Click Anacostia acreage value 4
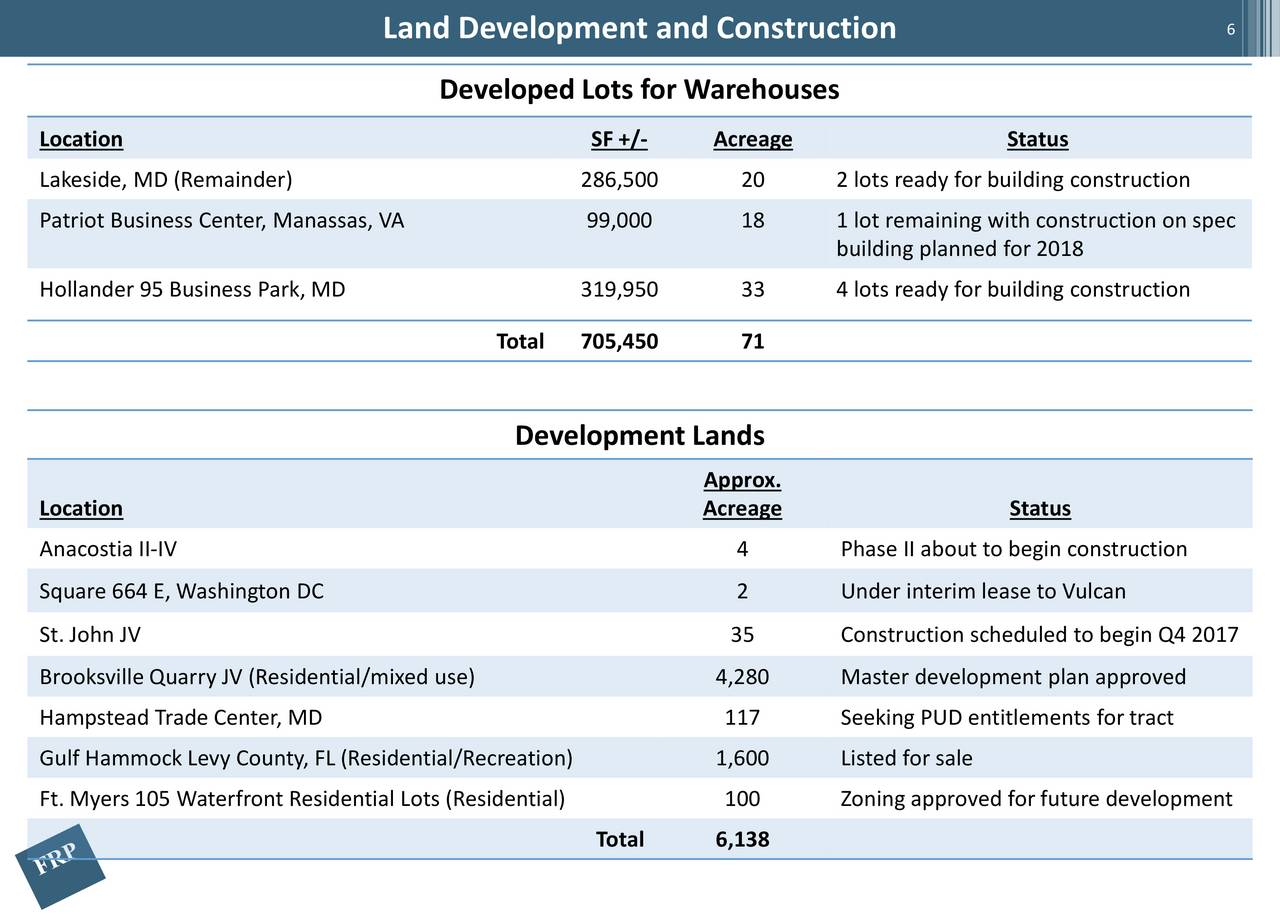 point(742,550)
